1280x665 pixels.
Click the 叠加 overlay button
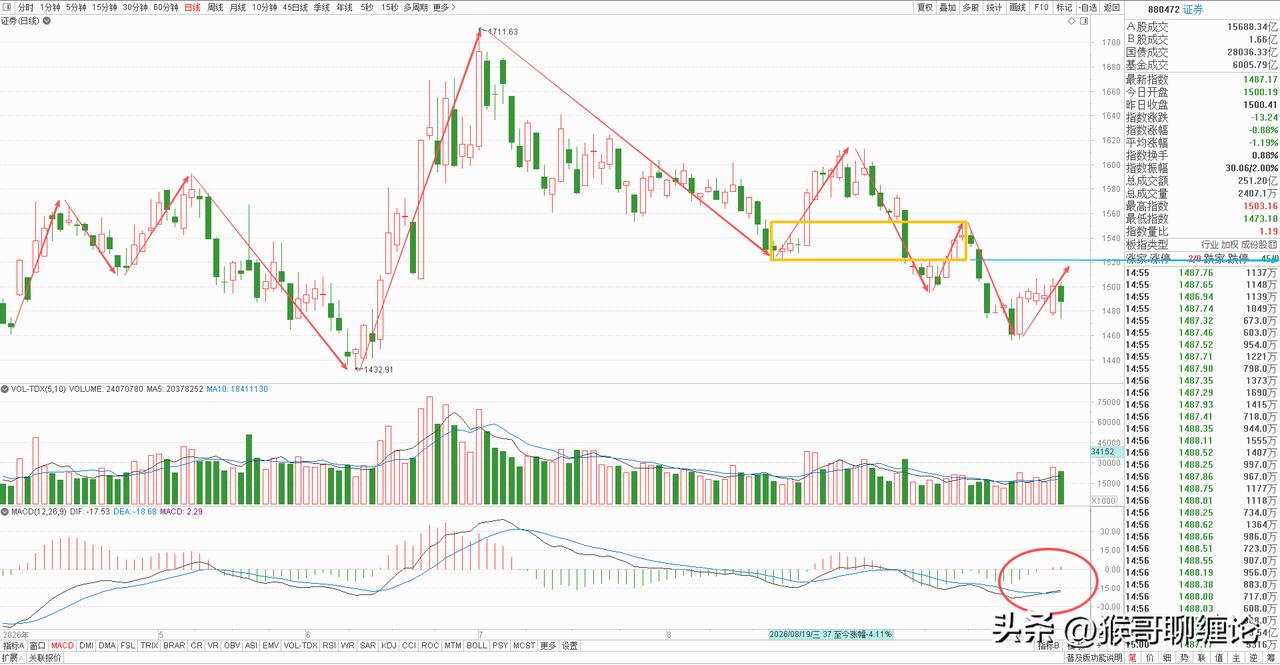948,7
